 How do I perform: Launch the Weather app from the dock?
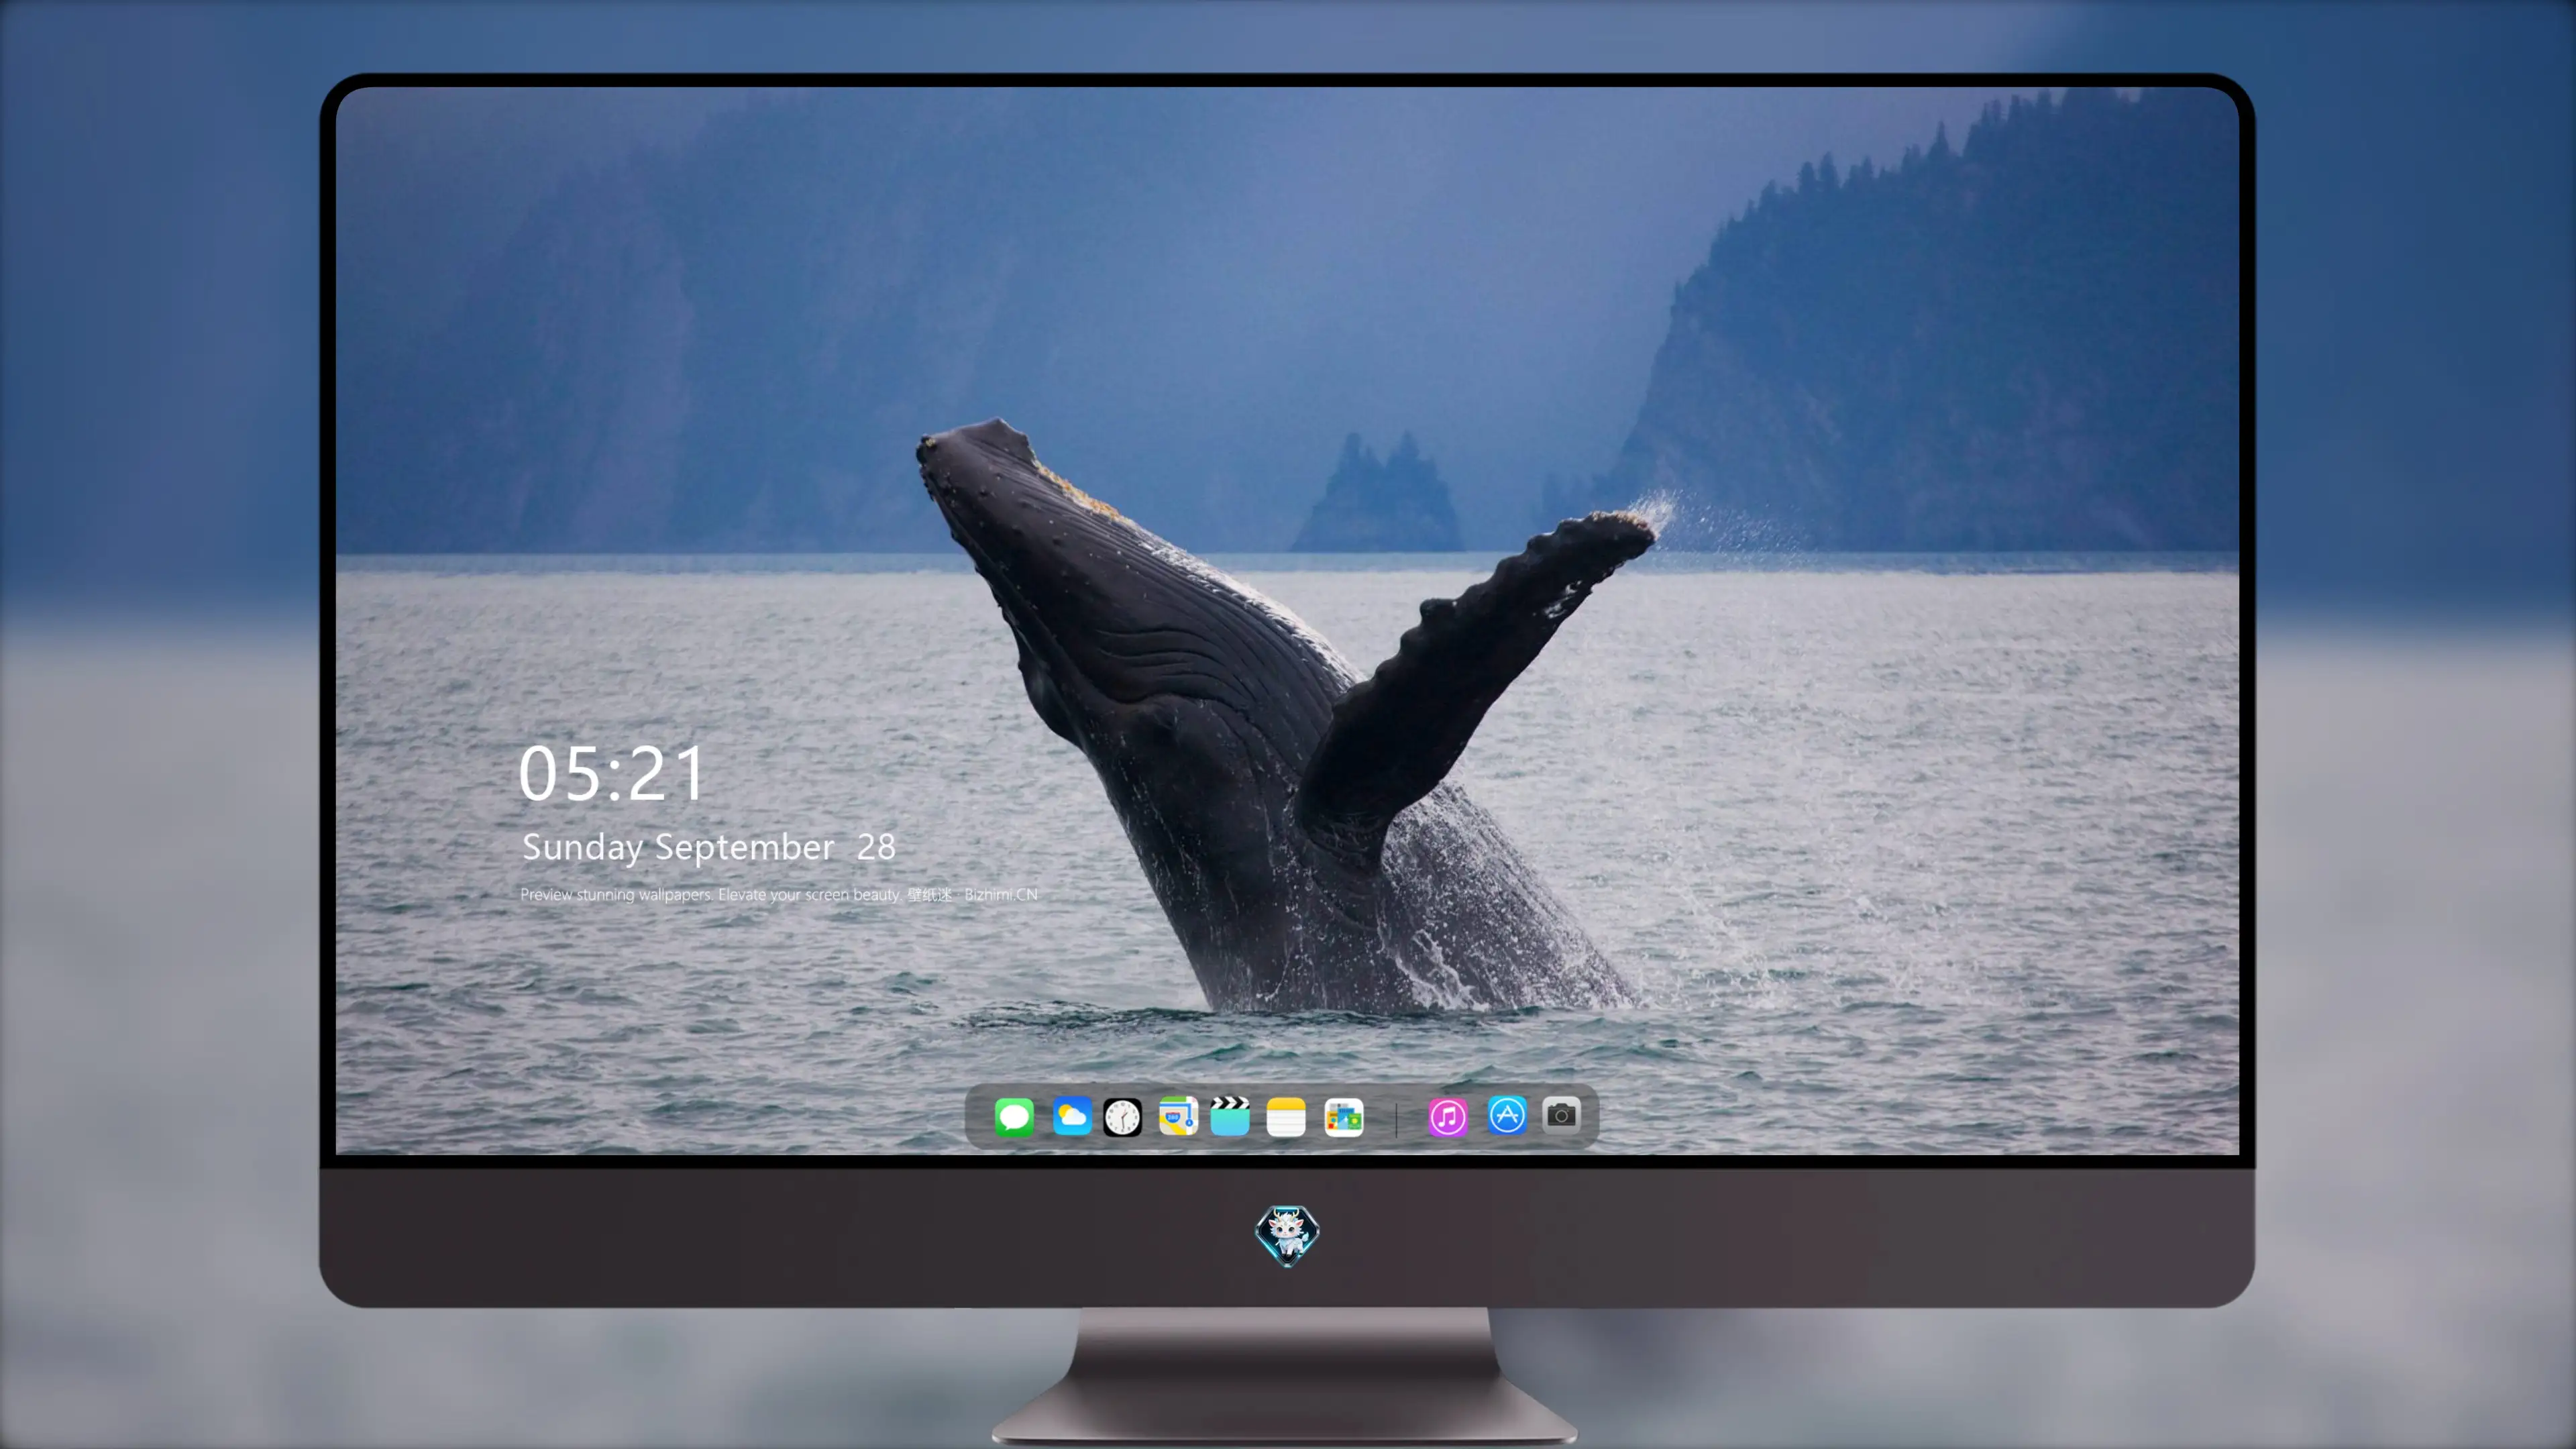pyautogui.click(x=1071, y=1117)
